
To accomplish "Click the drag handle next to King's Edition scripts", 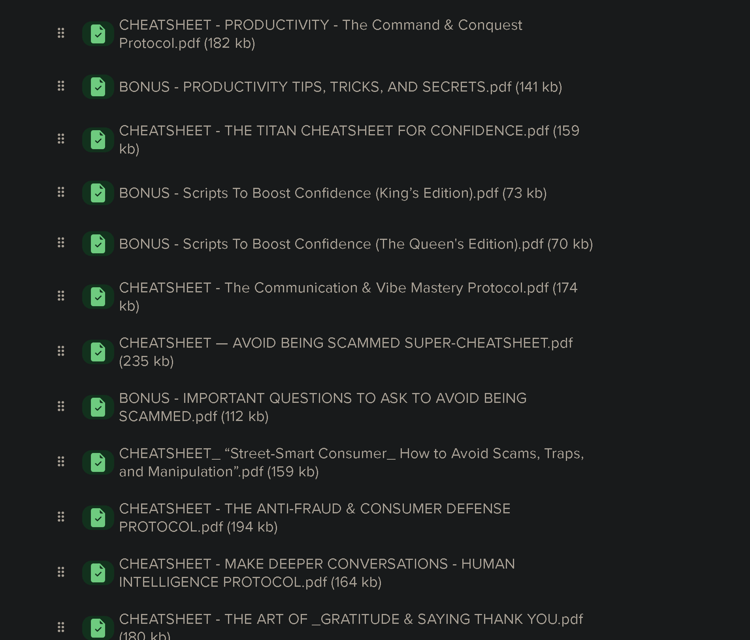I will (x=61, y=192).
